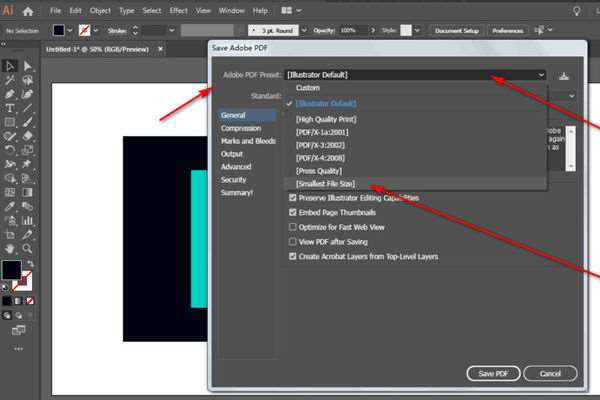
Task: Click the toolbar Fill color swatch
Action: [x=11, y=270]
